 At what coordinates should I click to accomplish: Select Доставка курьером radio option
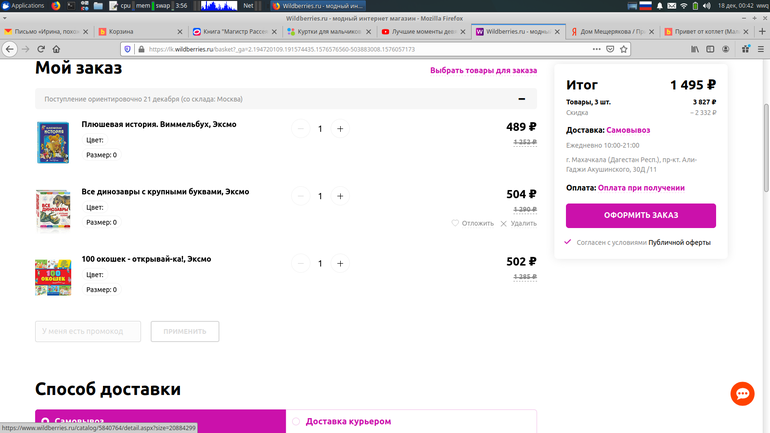pos(296,422)
